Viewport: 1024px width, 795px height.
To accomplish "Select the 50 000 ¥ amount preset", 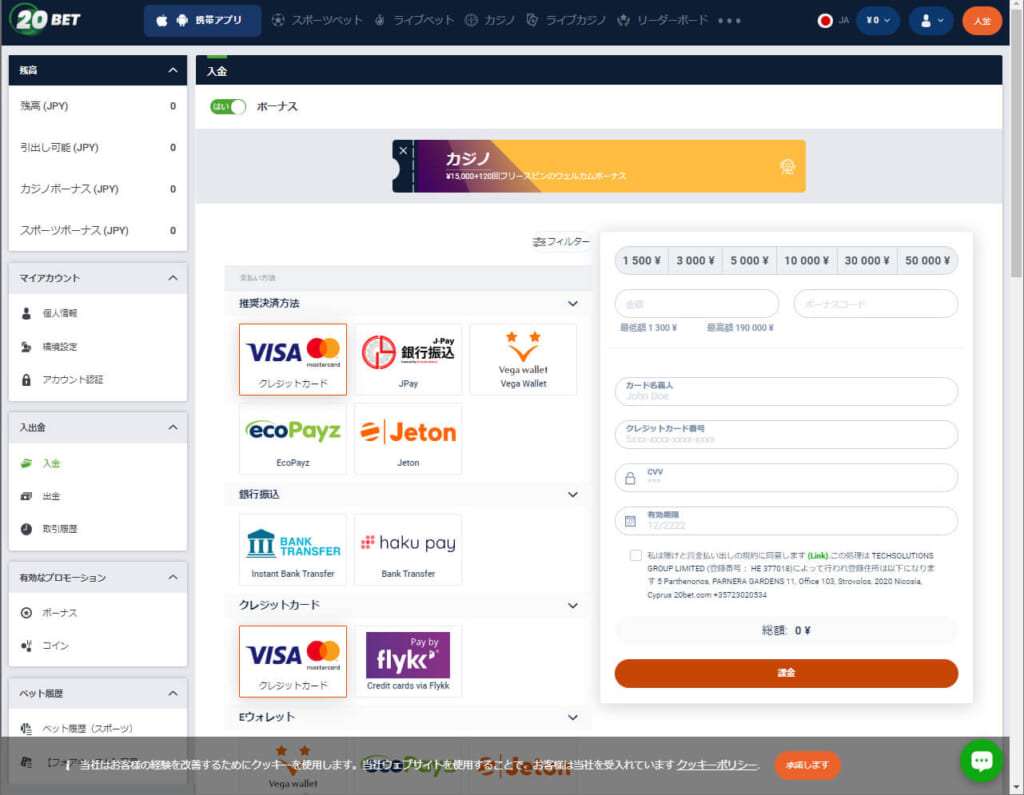I will pyautogui.click(x=927, y=261).
